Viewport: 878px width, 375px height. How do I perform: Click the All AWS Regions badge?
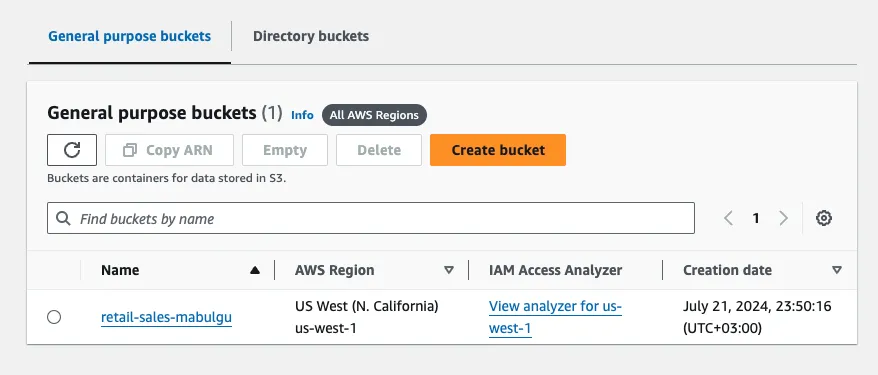point(374,115)
